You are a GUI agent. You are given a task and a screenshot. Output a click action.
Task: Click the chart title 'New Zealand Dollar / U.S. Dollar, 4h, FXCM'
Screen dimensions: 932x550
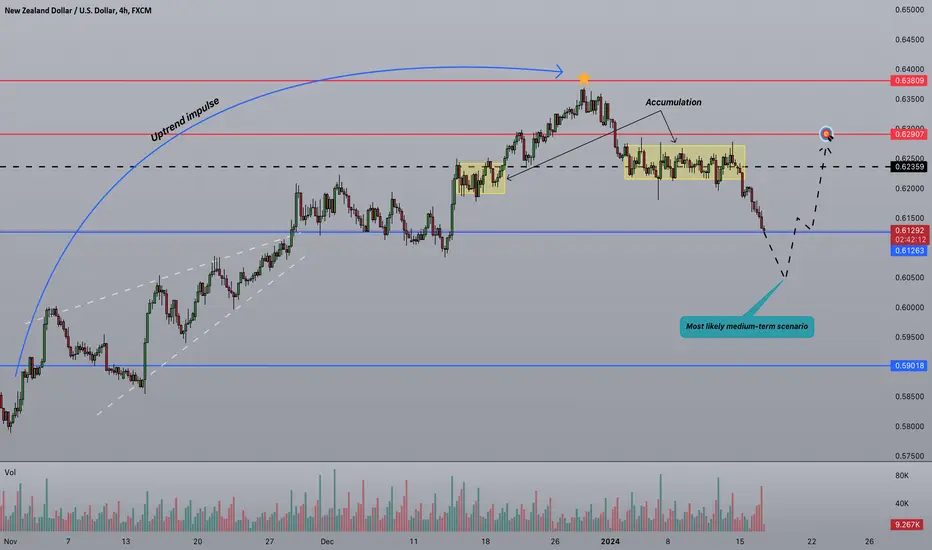[78, 11]
